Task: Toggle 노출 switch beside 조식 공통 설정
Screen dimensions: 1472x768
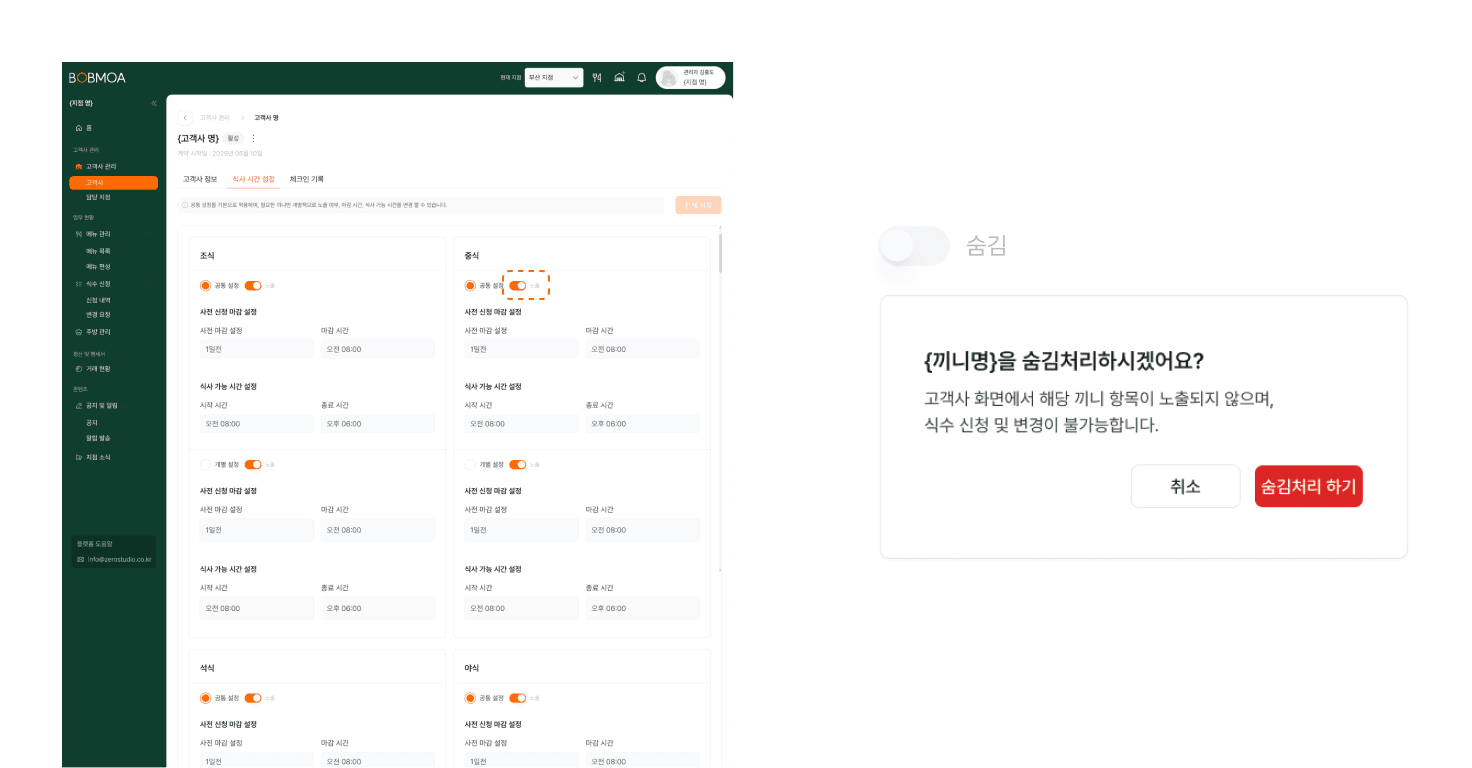Action: [x=253, y=286]
